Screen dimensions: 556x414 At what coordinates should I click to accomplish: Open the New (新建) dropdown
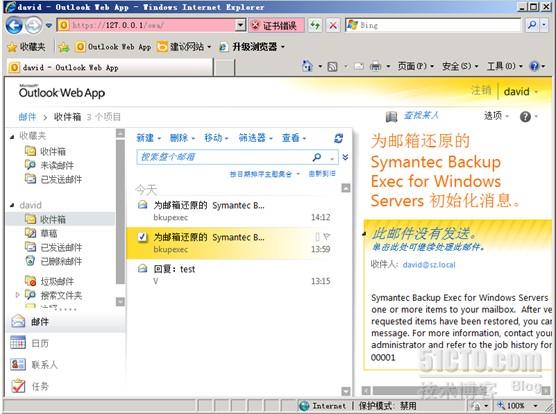[x=149, y=138]
